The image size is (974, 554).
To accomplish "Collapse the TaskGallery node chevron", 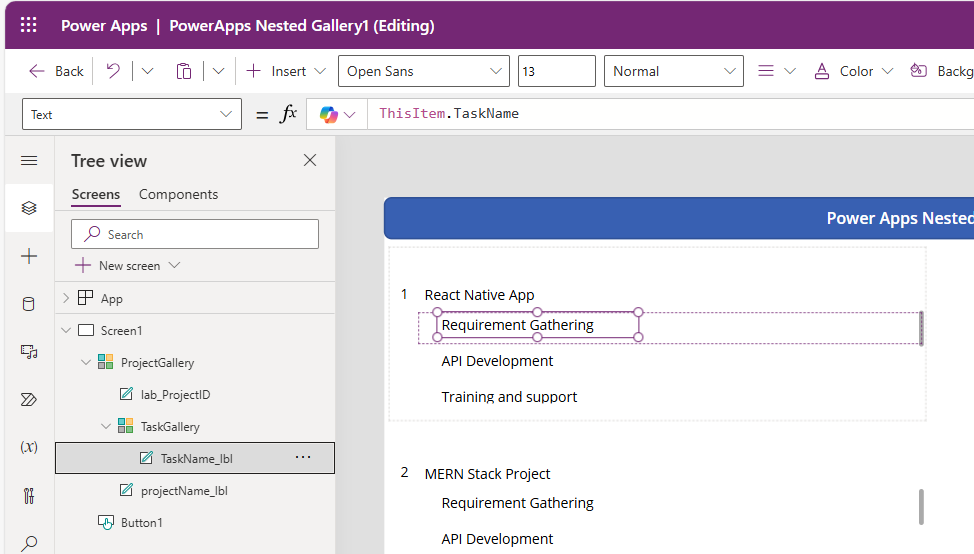I will tap(106, 426).
